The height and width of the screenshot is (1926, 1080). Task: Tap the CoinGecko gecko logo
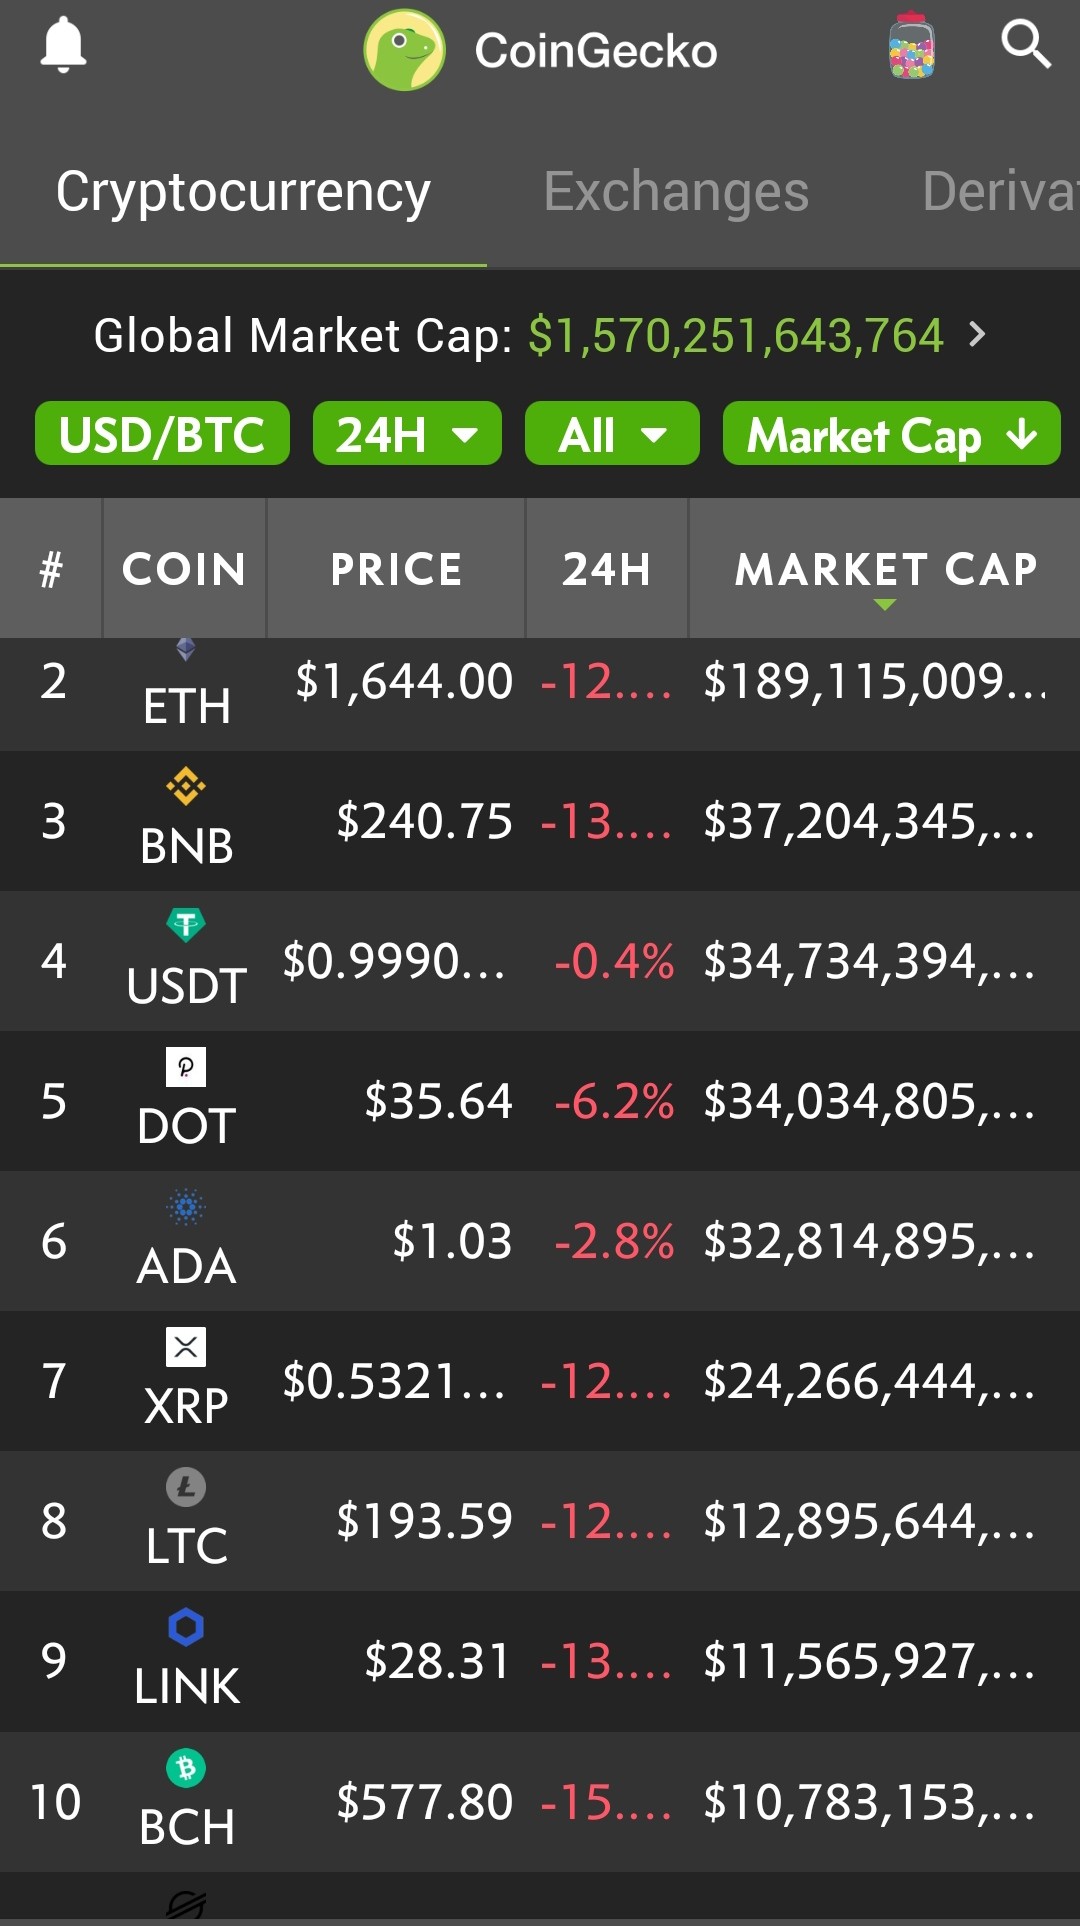click(404, 50)
